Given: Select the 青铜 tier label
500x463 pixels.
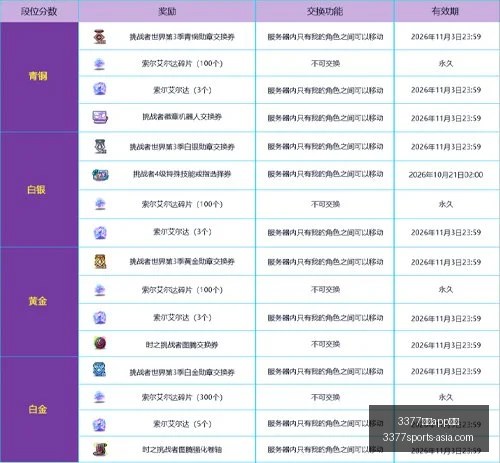Looking at the screenshot, I should [x=38, y=76].
